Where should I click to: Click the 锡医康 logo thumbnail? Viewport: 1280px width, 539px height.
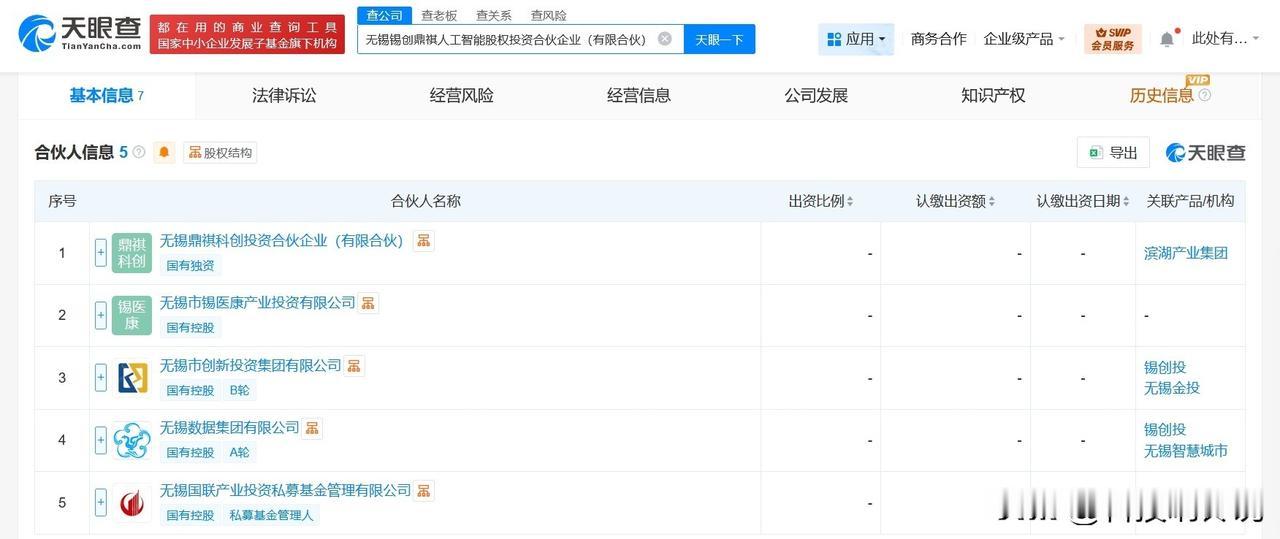point(132,315)
